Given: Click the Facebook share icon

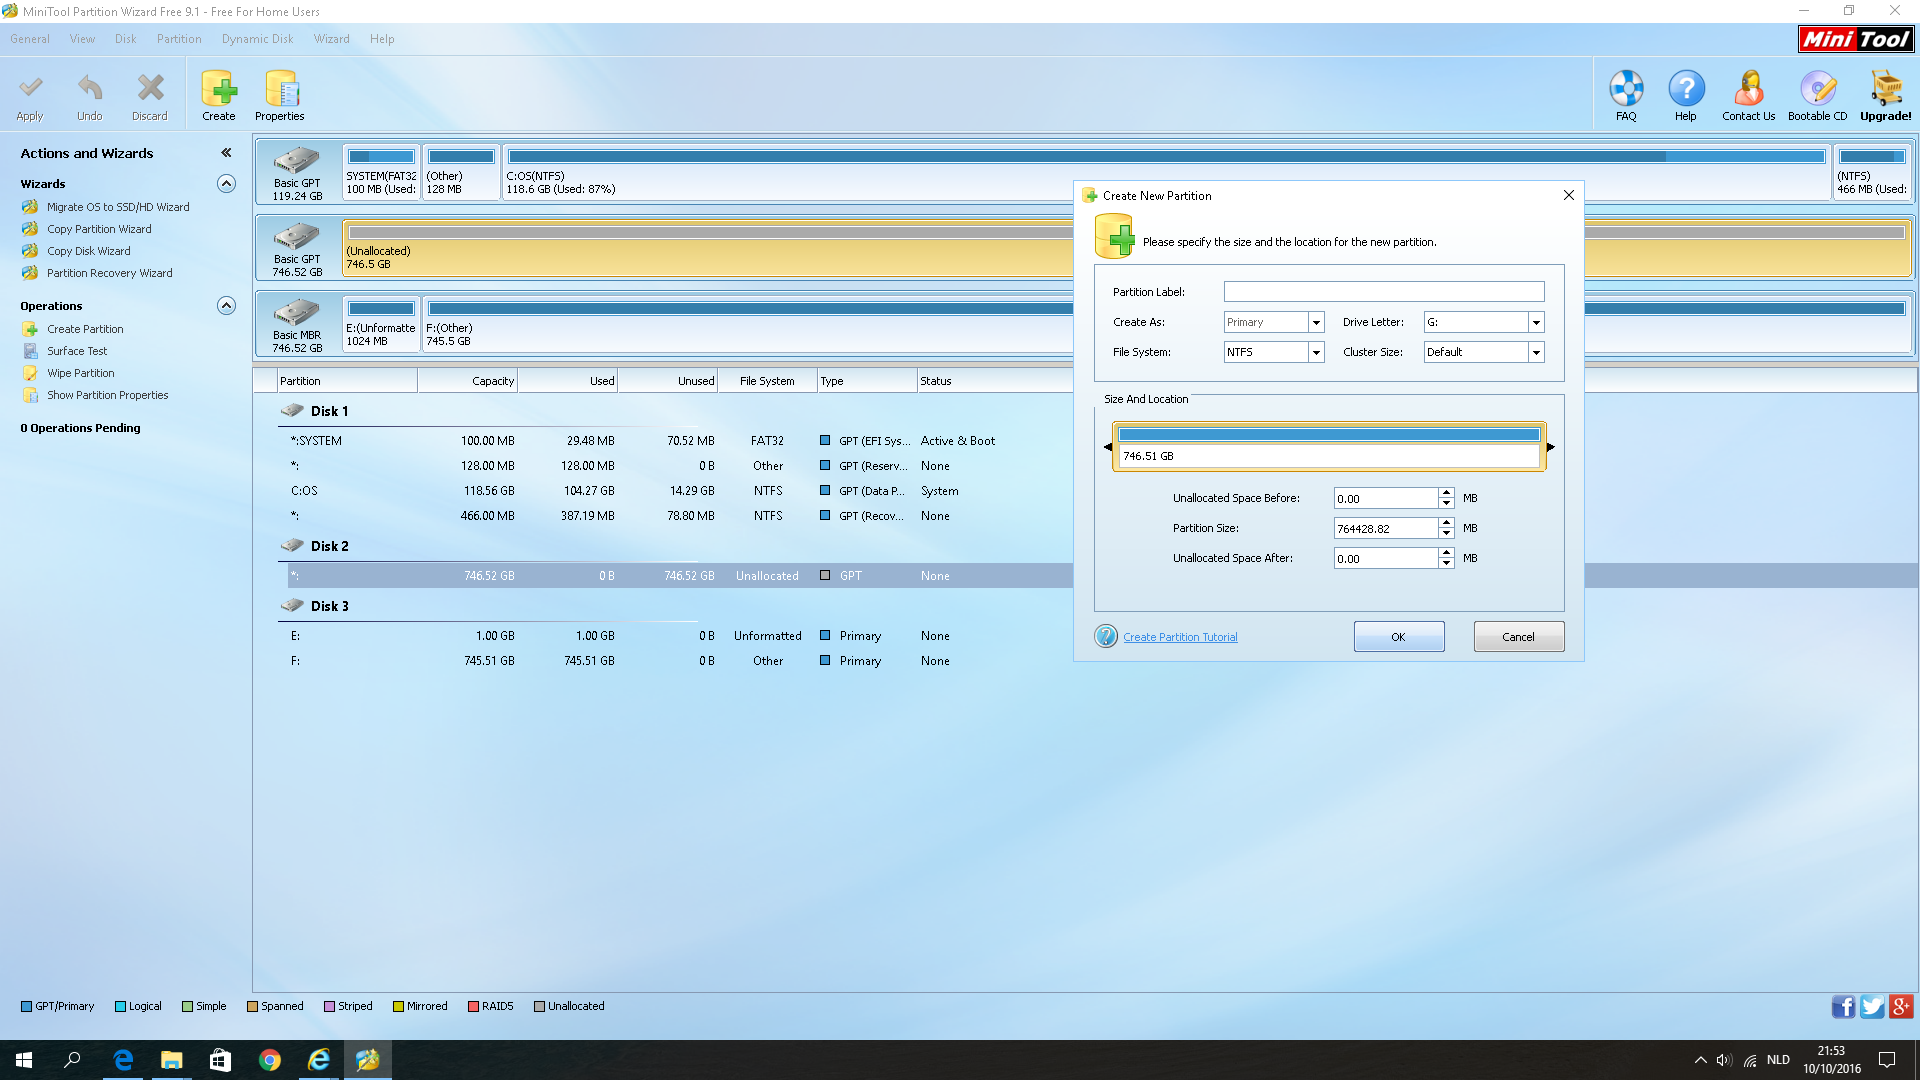Looking at the screenshot, I should click(x=1843, y=1006).
